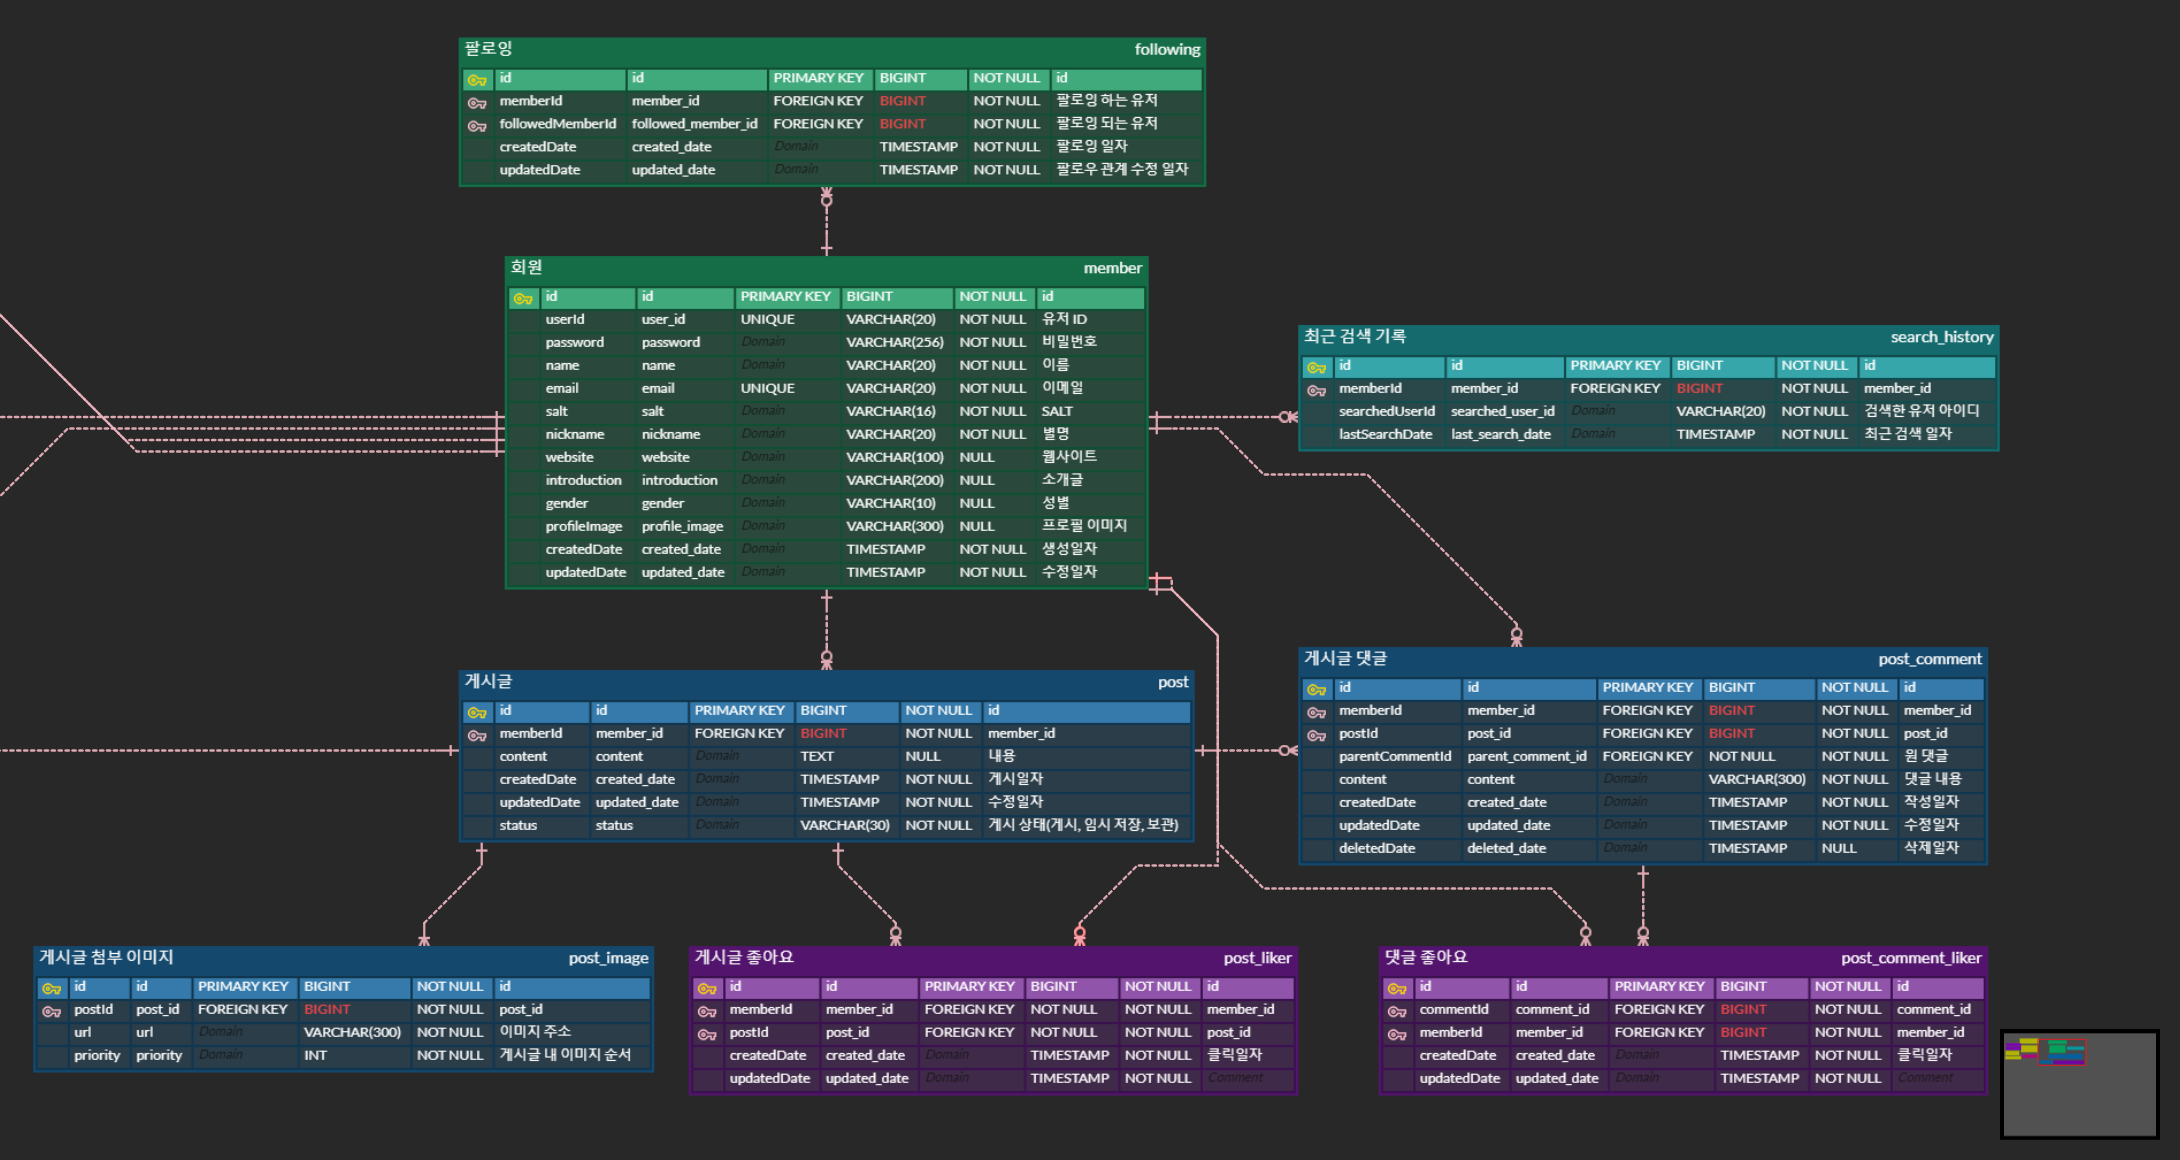Click the yellow key icon in member table
Viewport: 2180px width, 1160px height.
tap(522, 299)
